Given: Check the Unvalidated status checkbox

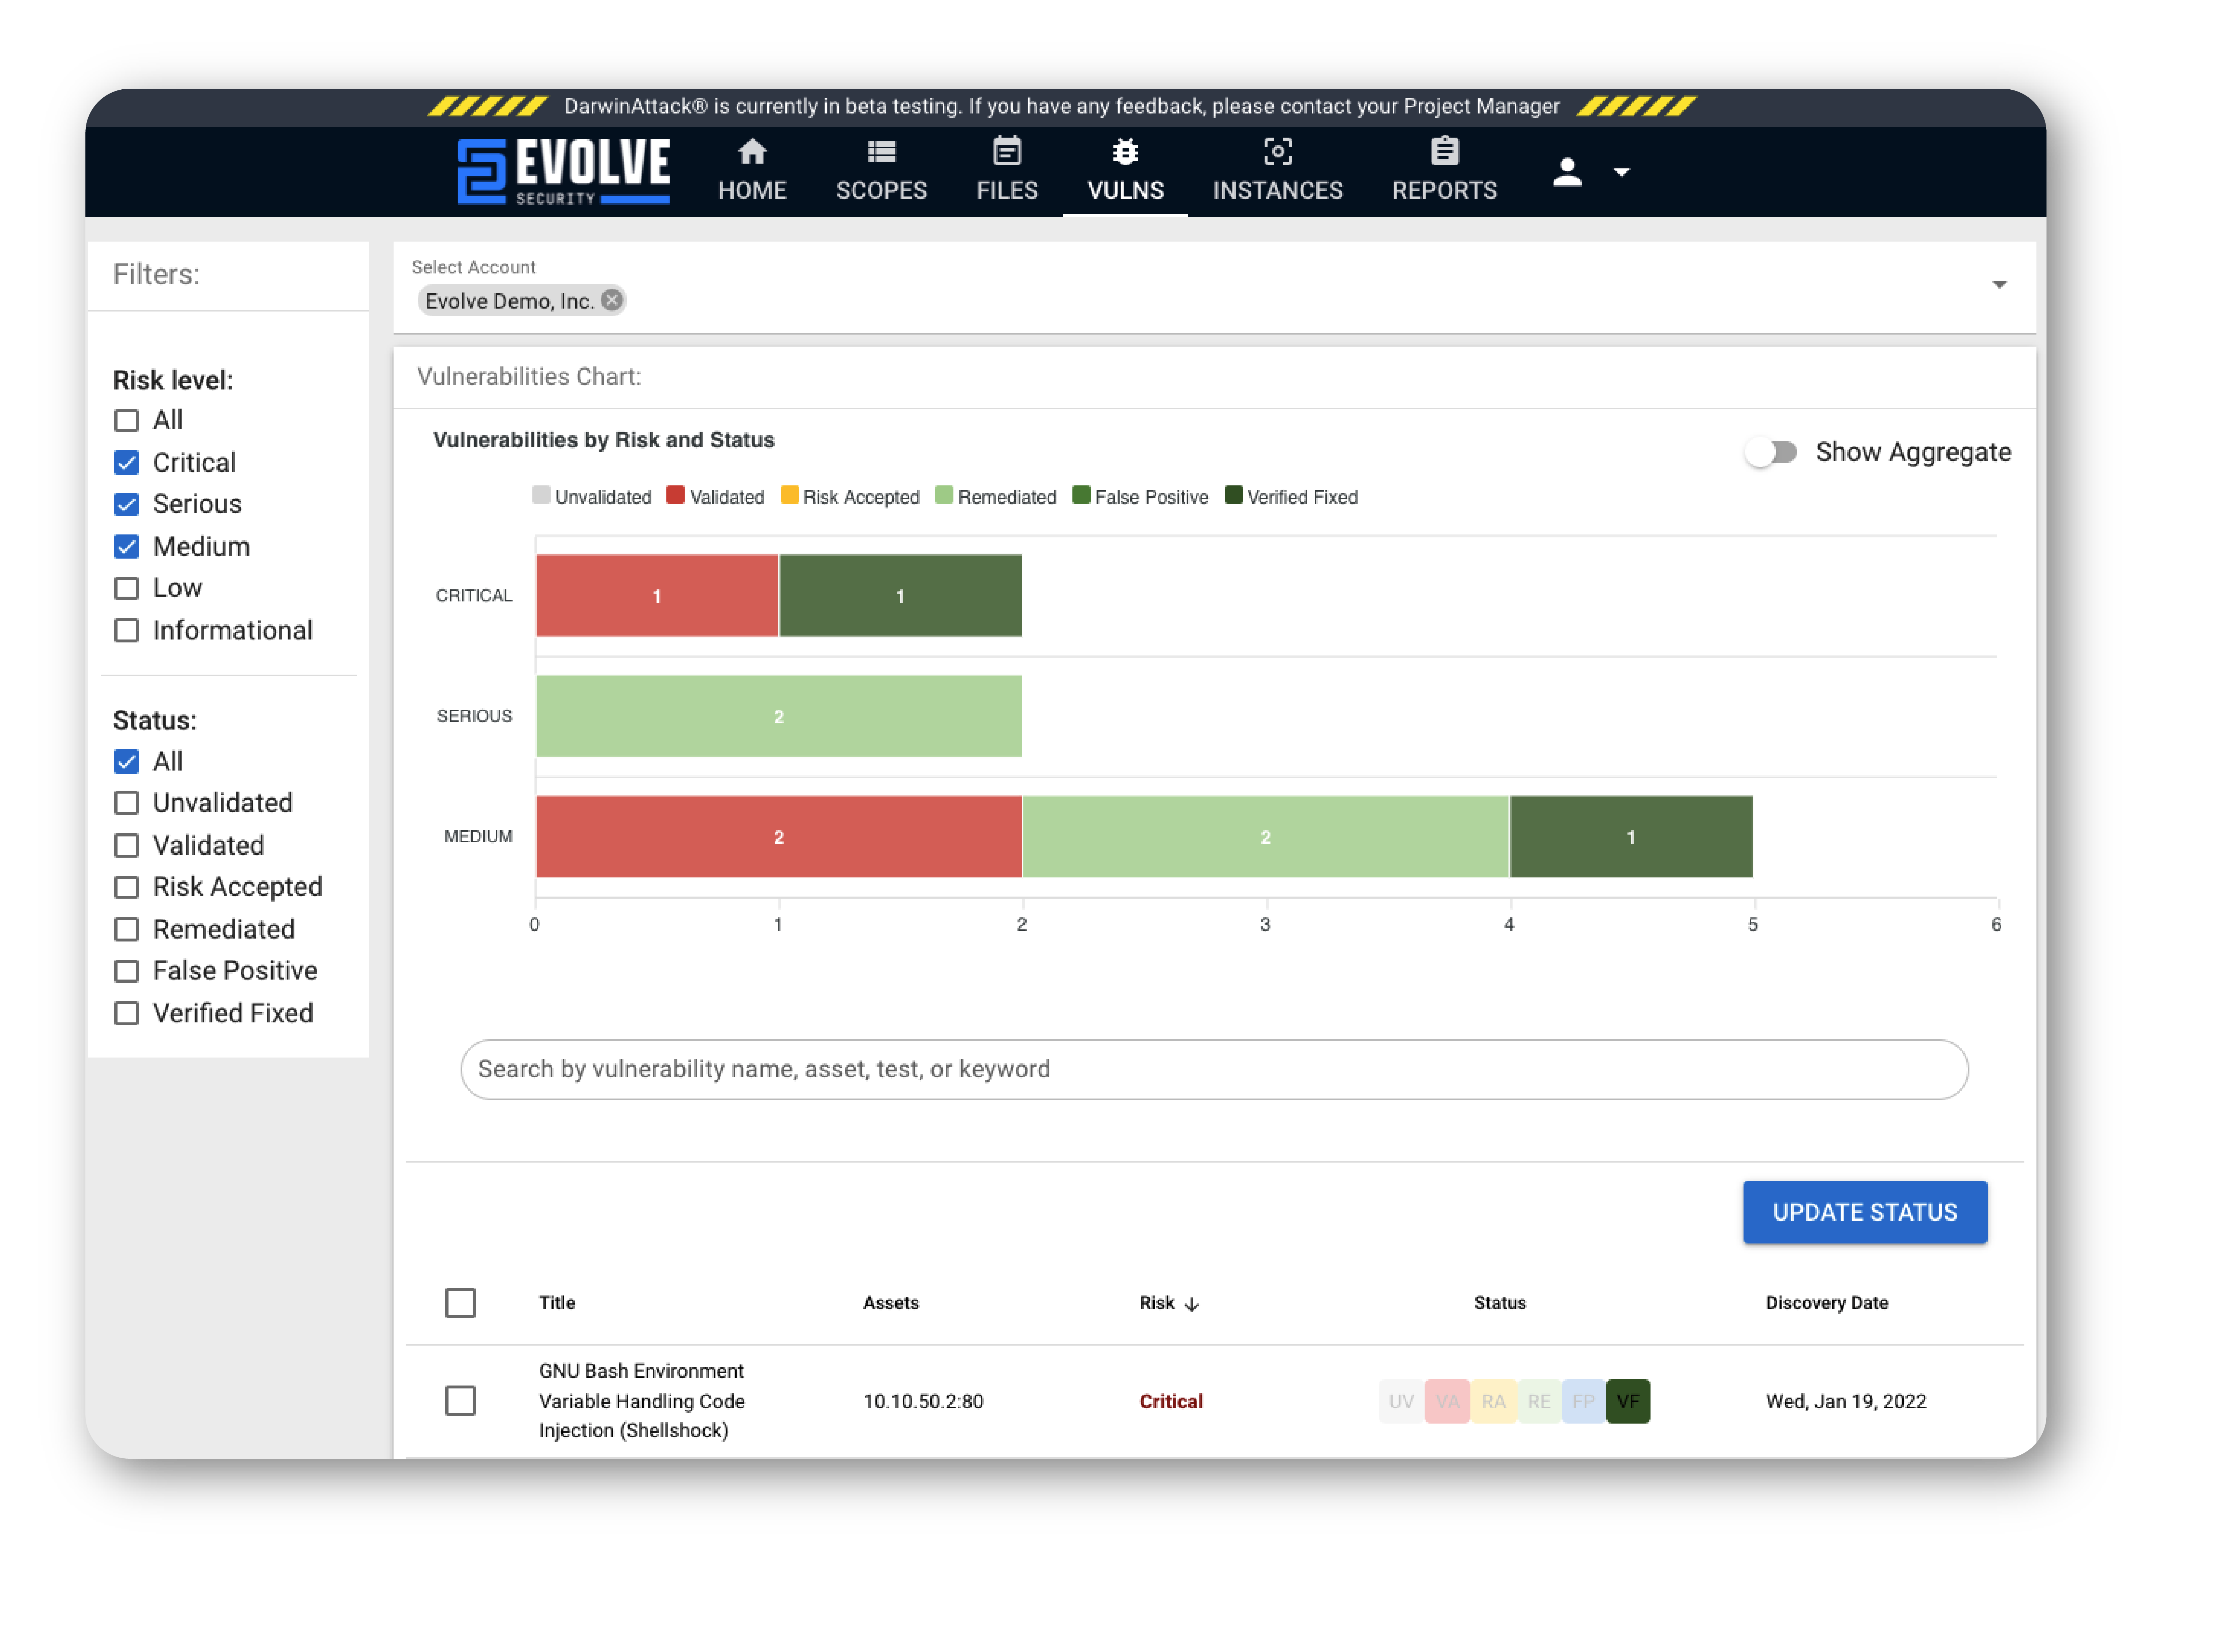Looking at the screenshot, I should tap(126, 803).
